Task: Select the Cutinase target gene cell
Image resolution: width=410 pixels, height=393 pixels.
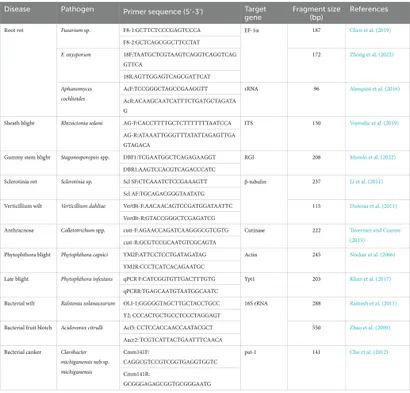Action: 254,230
